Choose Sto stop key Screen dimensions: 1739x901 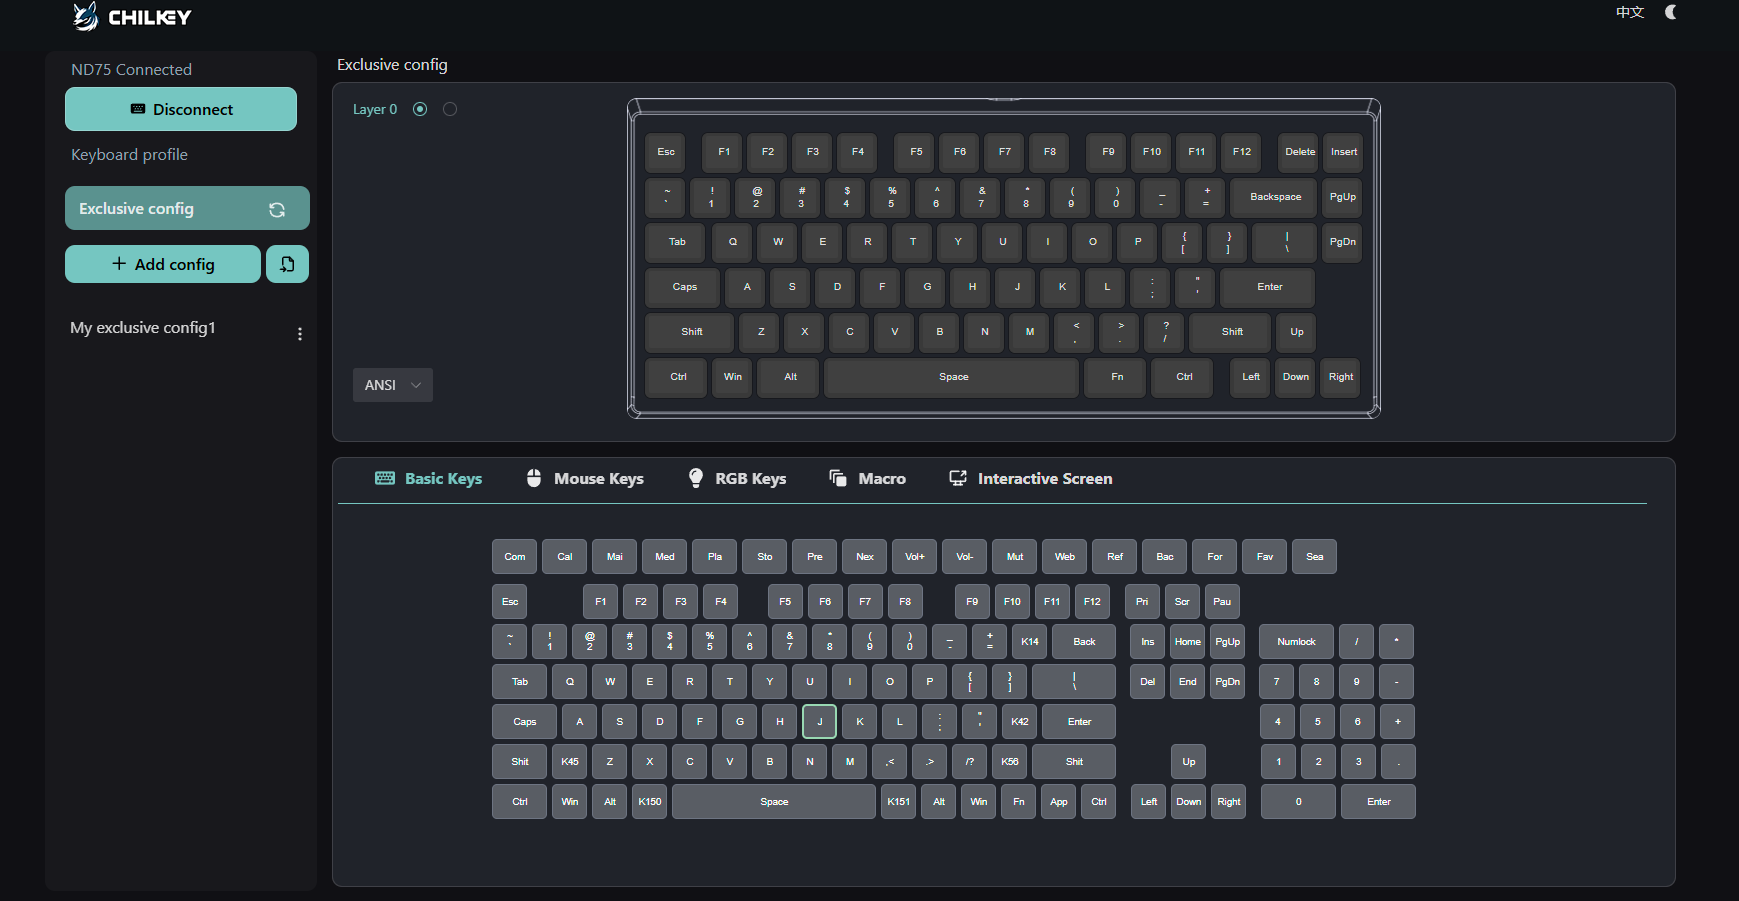765,557
